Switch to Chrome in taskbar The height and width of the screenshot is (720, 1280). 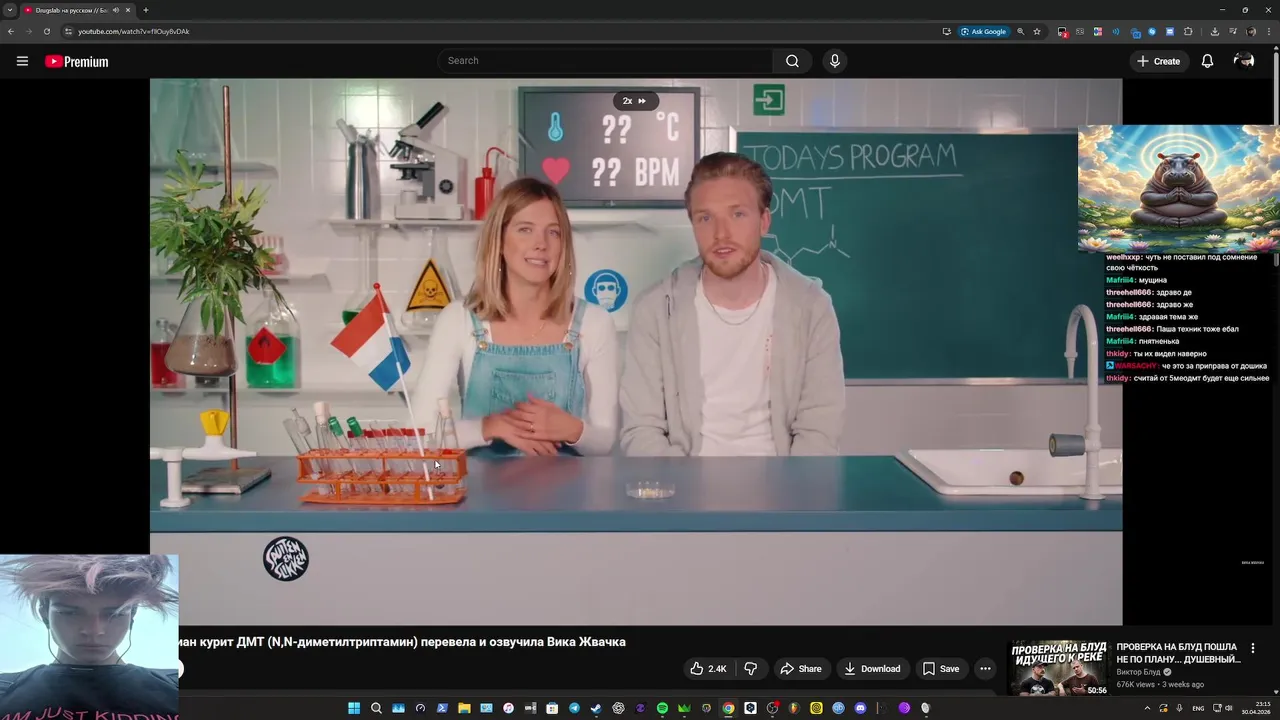coord(728,708)
